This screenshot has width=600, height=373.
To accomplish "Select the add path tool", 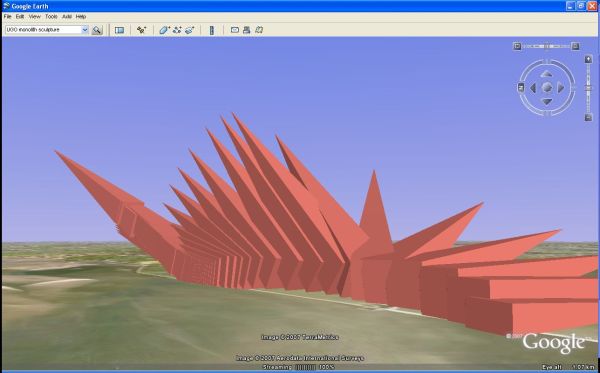I will [177, 30].
